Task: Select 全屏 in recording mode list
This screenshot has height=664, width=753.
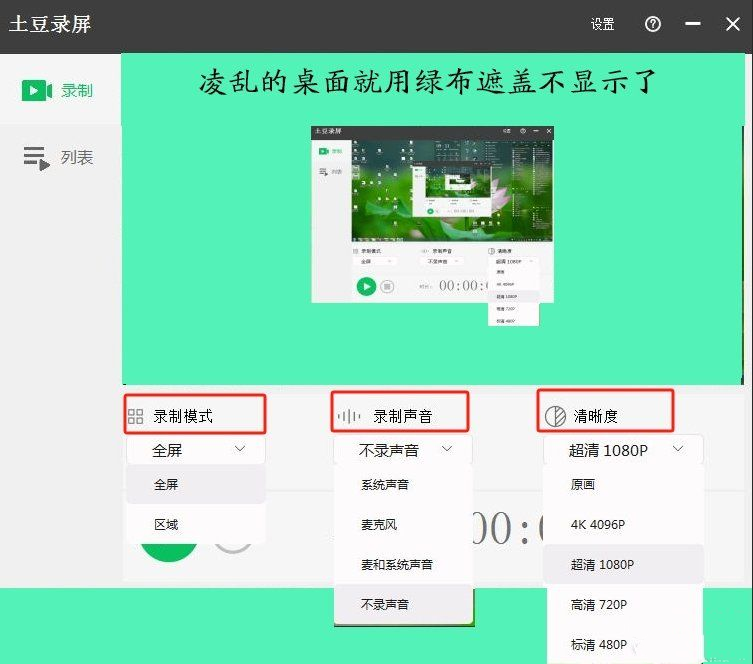Action: click(x=196, y=484)
